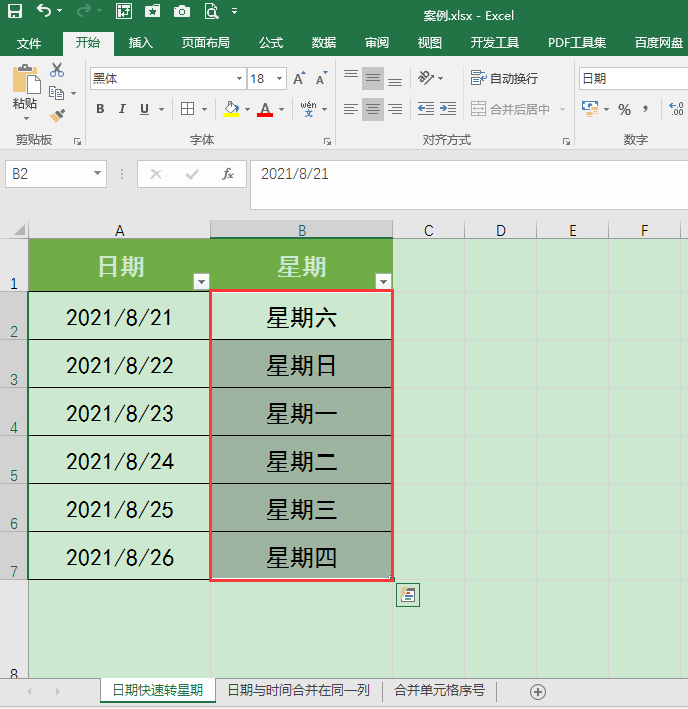Select cell containing 星期四

click(302, 556)
